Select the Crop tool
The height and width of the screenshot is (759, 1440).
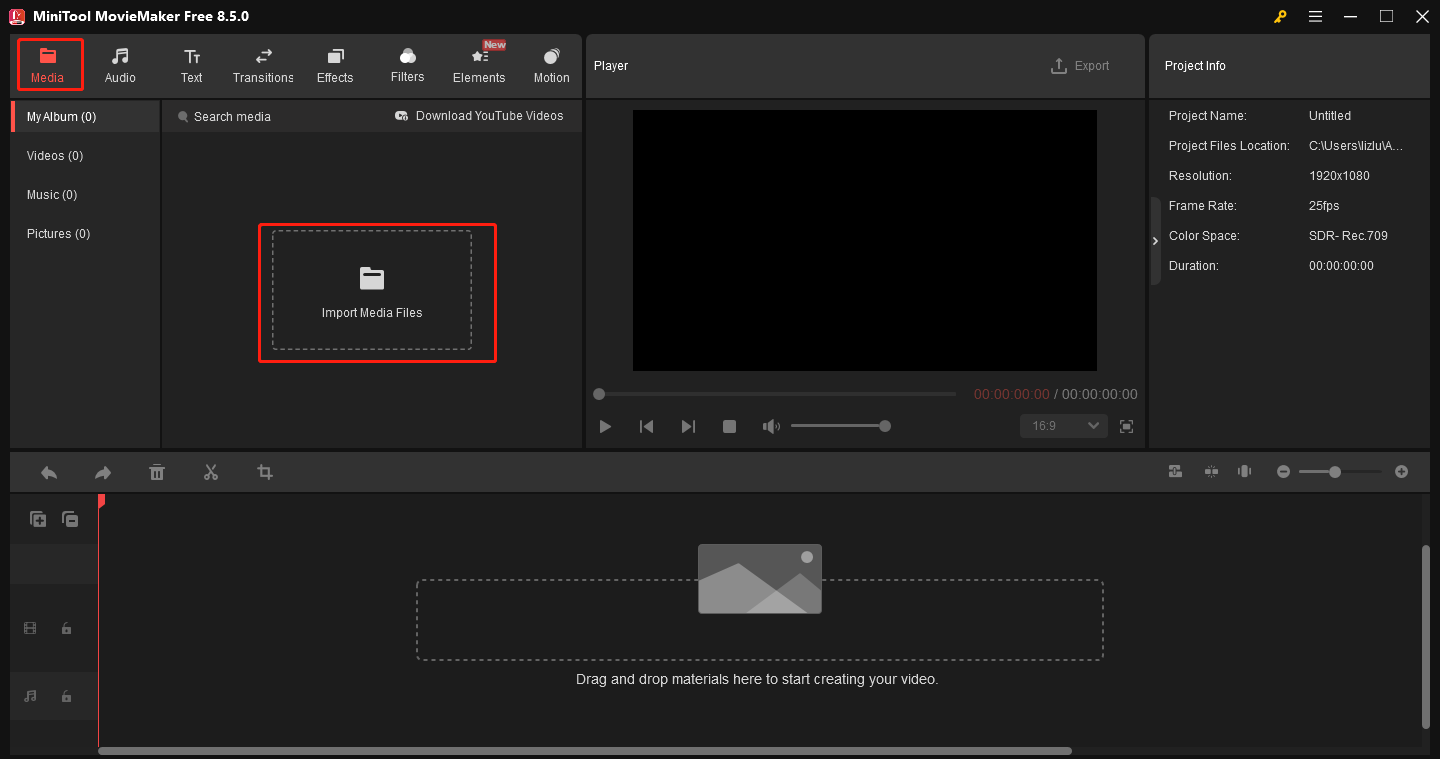[264, 471]
